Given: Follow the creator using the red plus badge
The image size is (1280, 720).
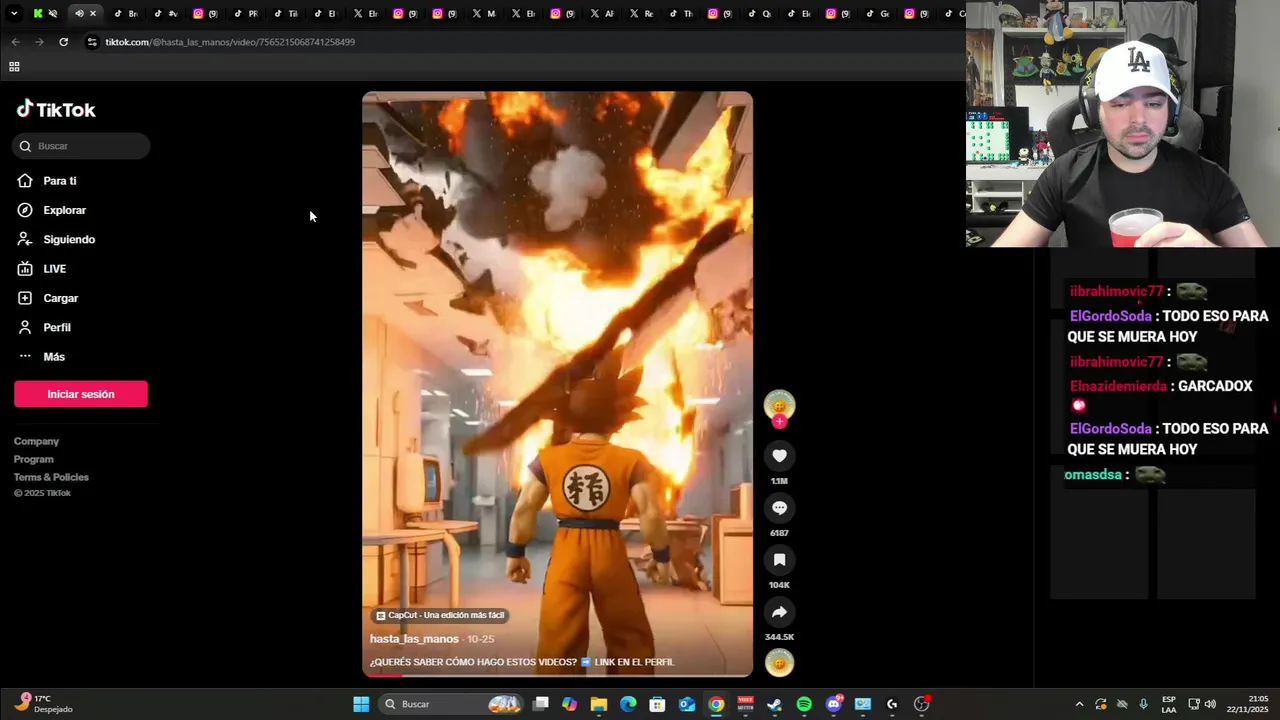Looking at the screenshot, I should click(779, 422).
